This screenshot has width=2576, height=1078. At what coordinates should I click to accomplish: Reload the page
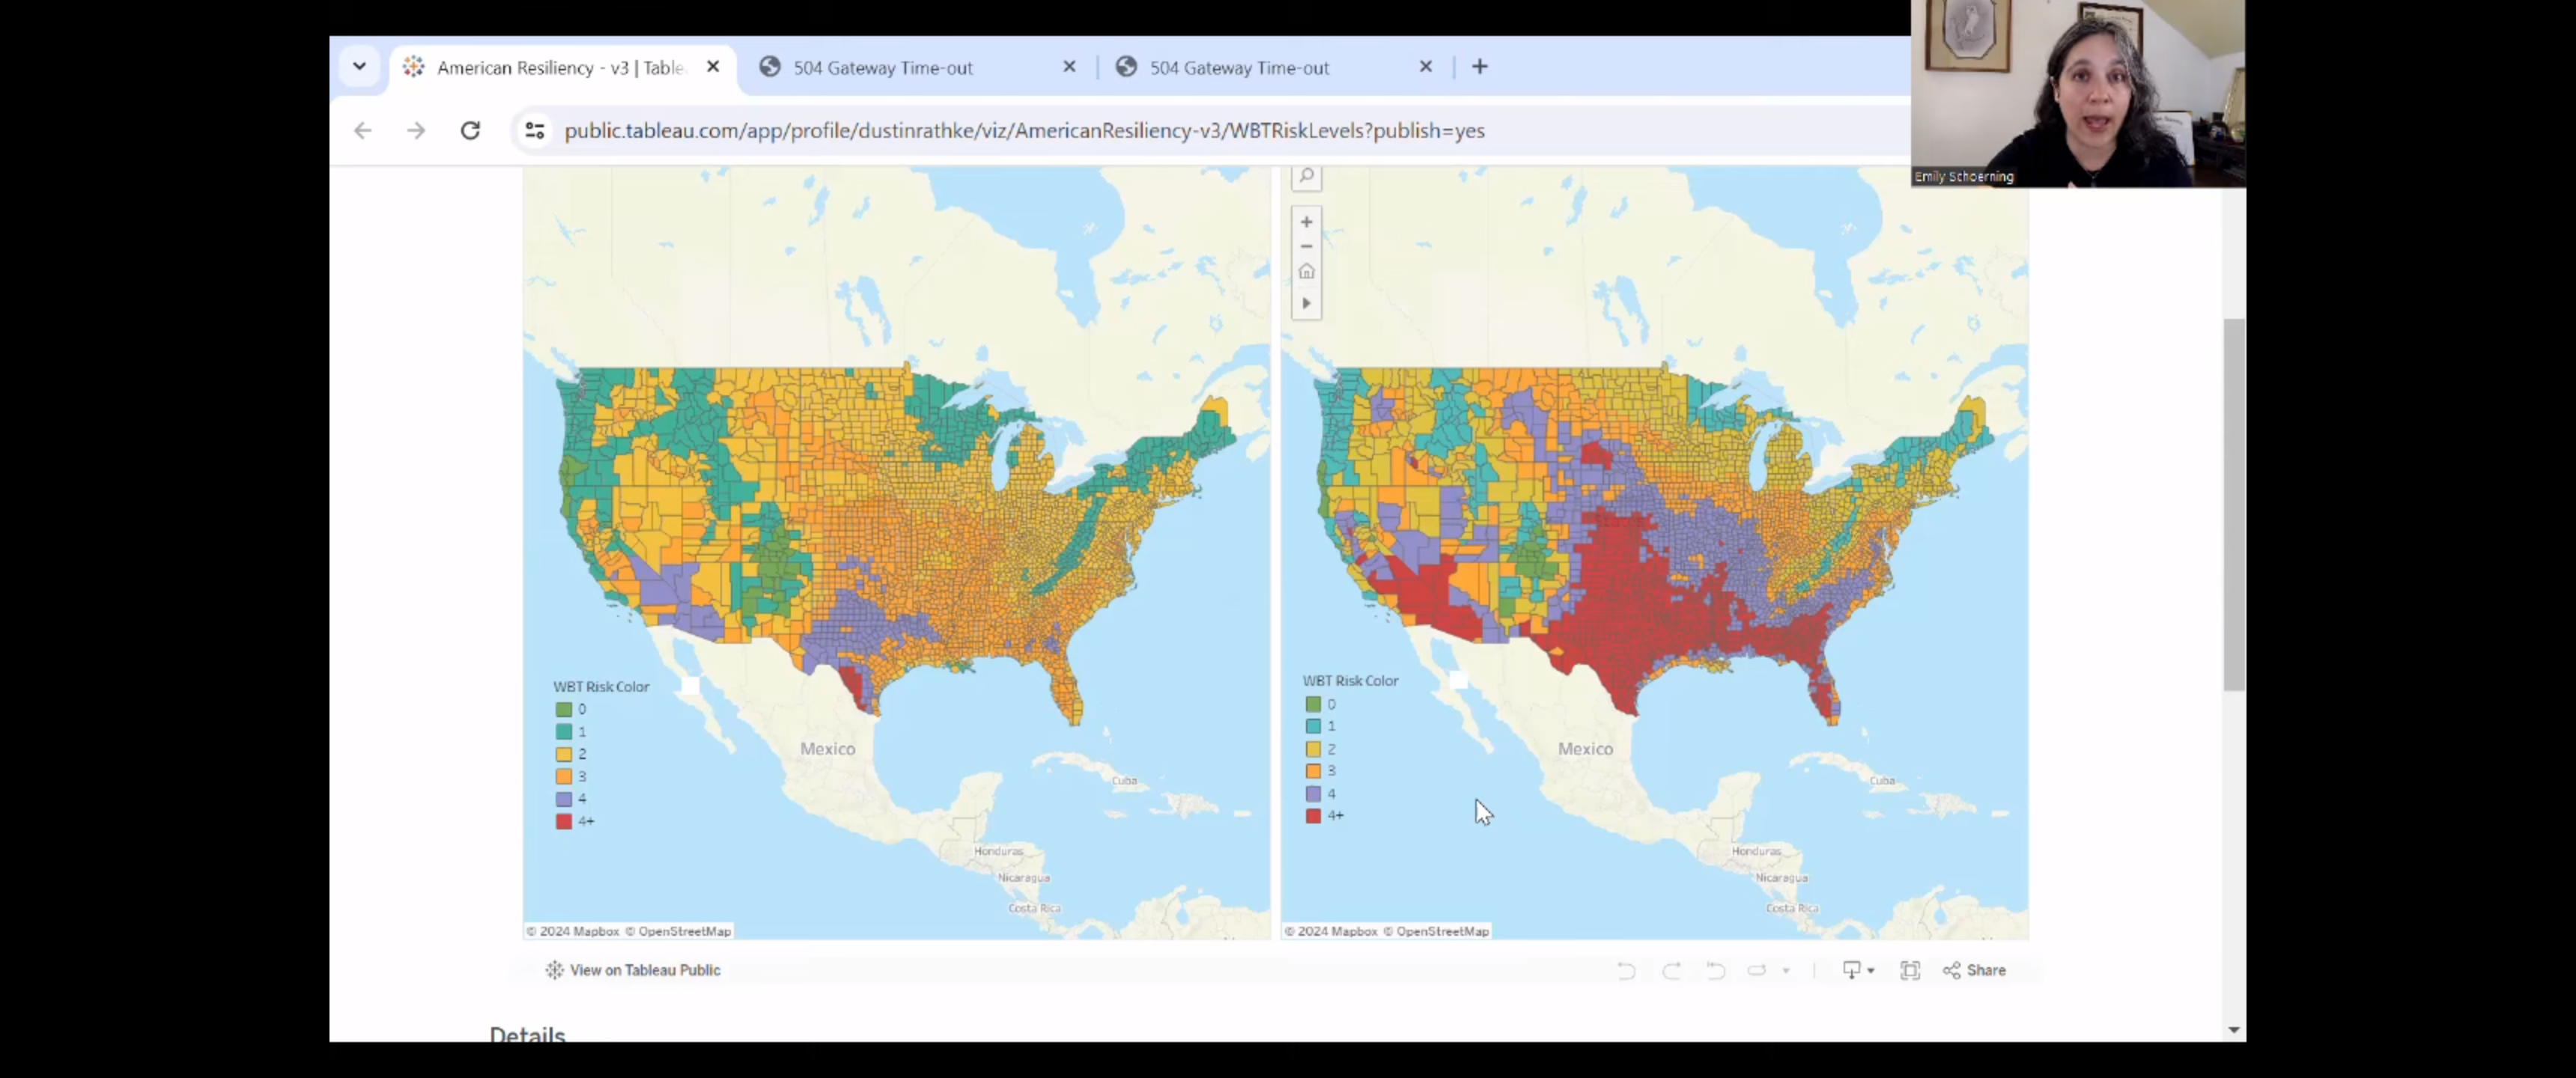pyautogui.click(x=470, y=131)
